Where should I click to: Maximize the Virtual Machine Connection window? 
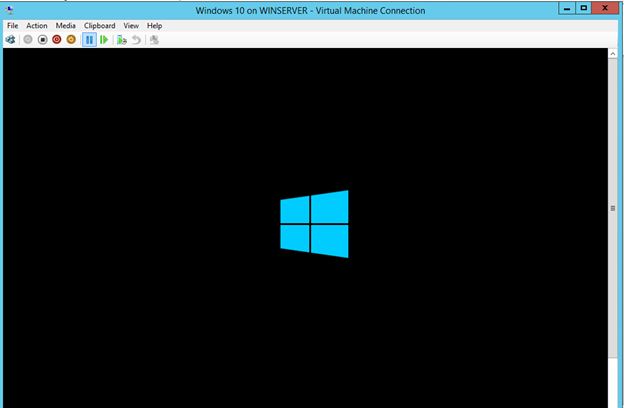(584, 8)
